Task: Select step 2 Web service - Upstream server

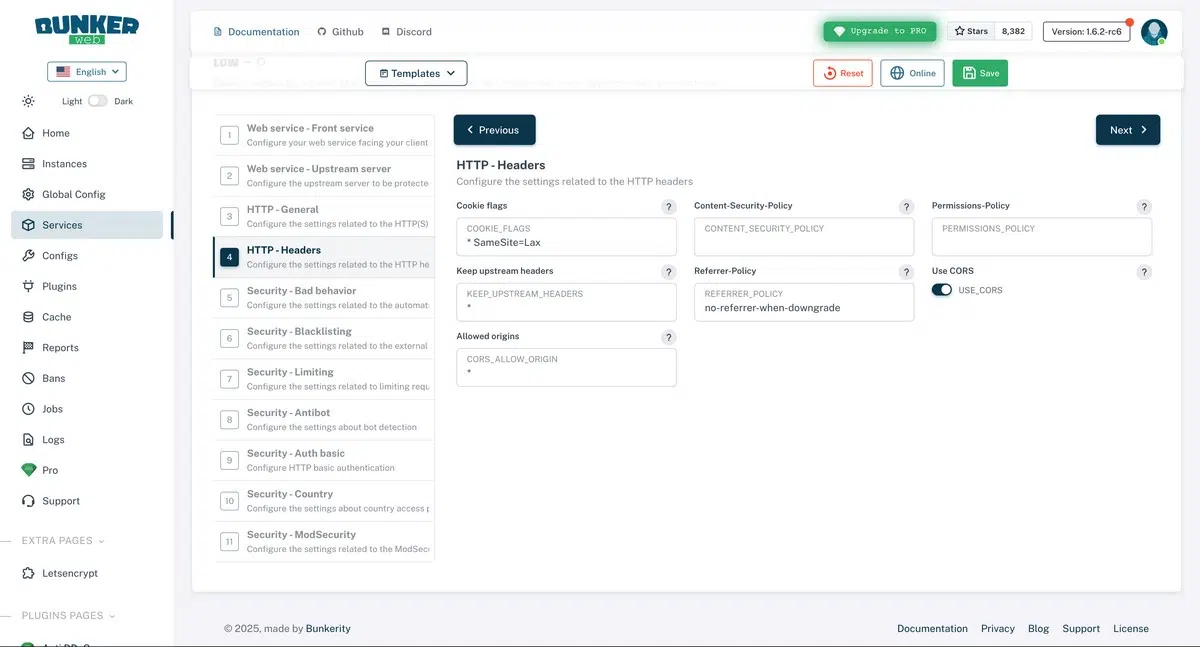Action: point(324,176)
